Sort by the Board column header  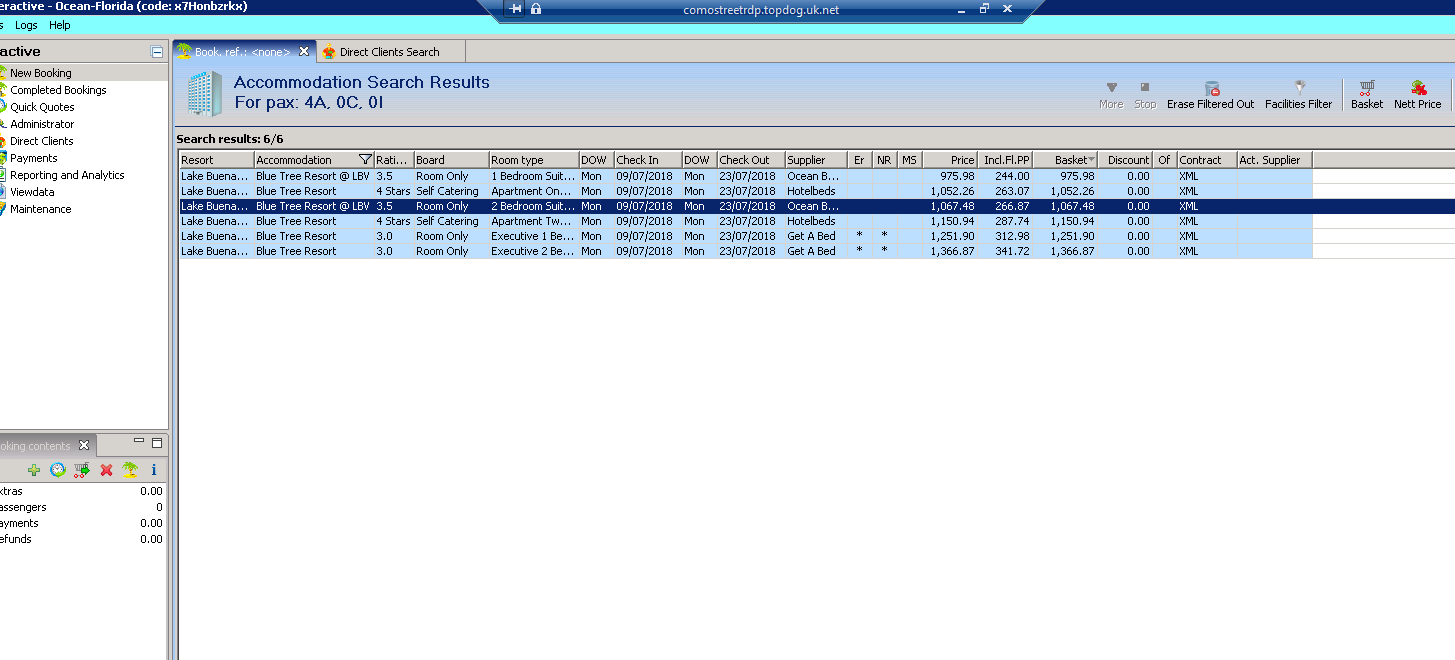coord(451,160)
